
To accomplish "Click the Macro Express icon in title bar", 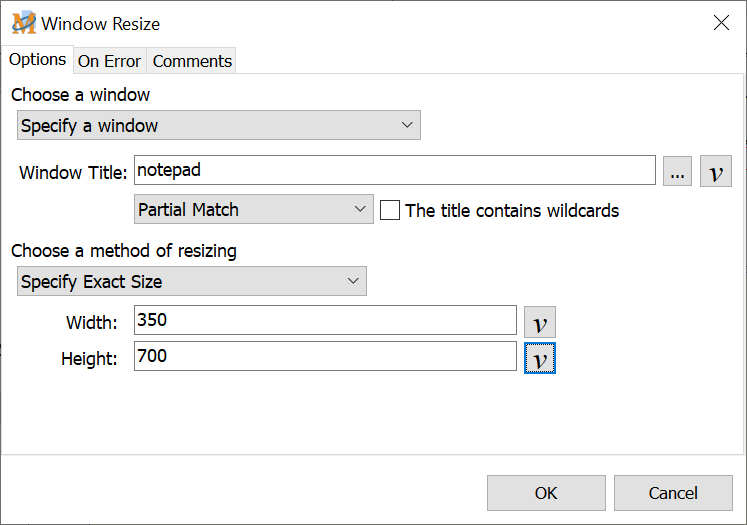I will pos(23,23).
